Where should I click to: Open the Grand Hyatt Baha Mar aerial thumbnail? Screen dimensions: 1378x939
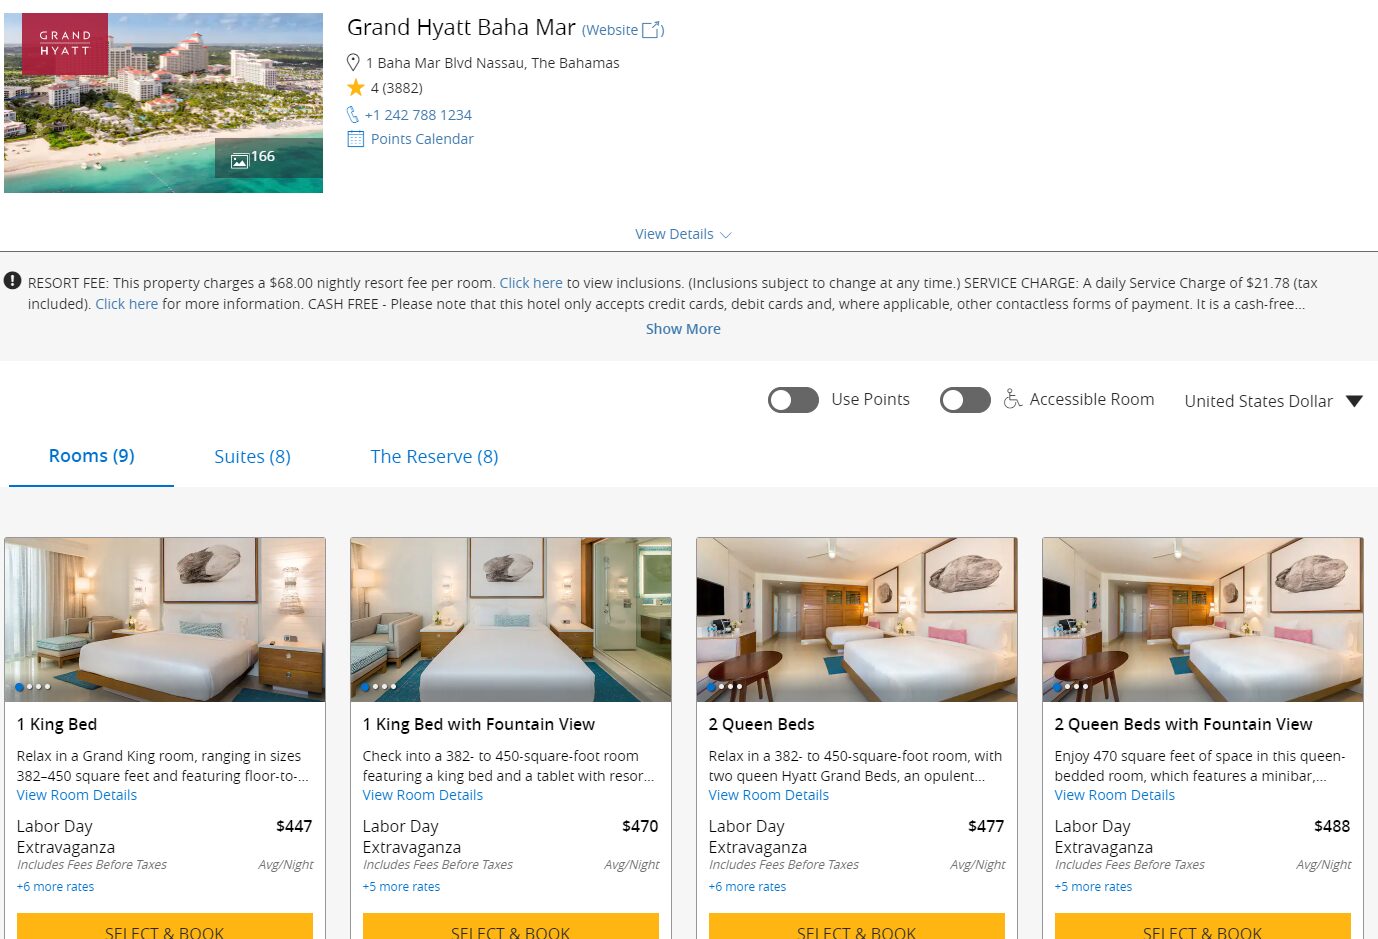(164, 103)
